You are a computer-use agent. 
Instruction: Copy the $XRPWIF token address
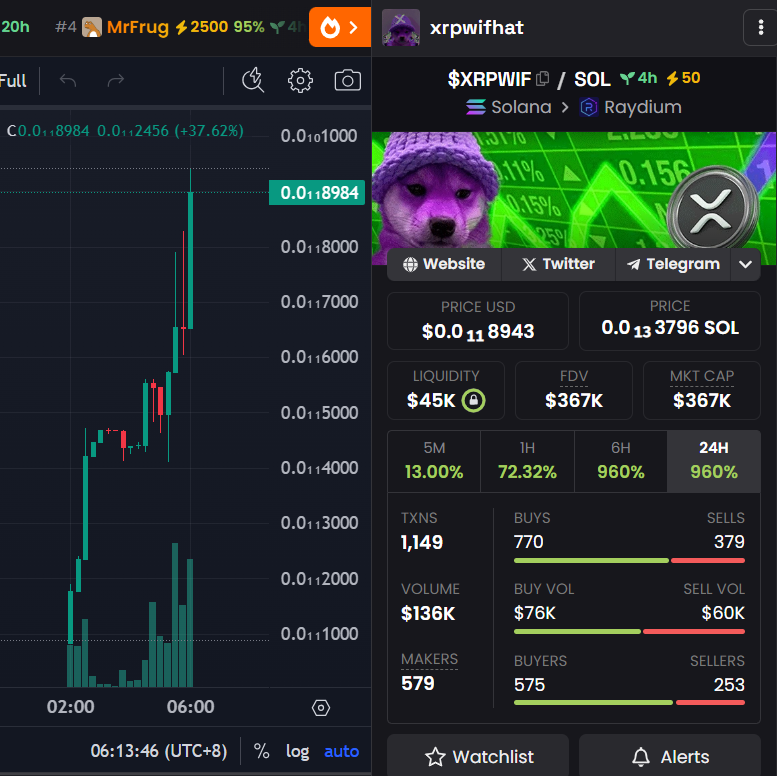click(x=543, y=78)
